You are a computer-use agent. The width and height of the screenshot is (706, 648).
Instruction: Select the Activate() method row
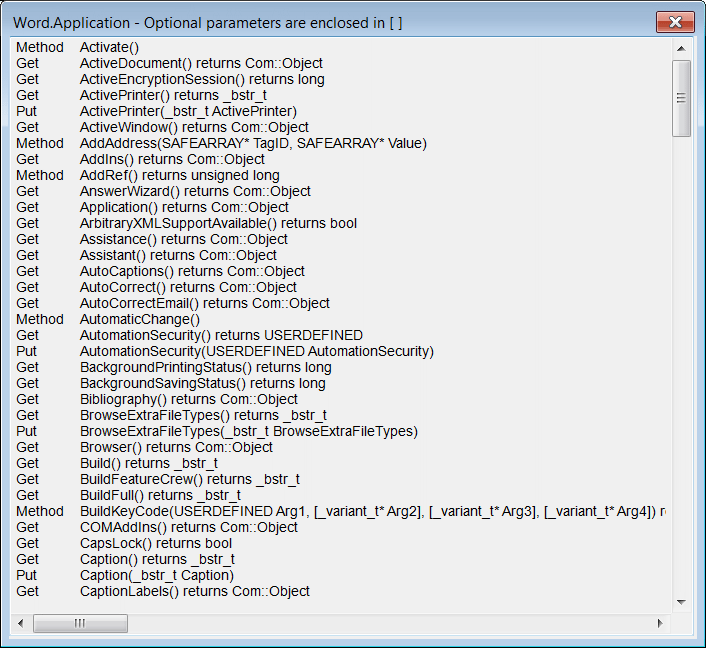pyautogui.click(x=341, y=47)
